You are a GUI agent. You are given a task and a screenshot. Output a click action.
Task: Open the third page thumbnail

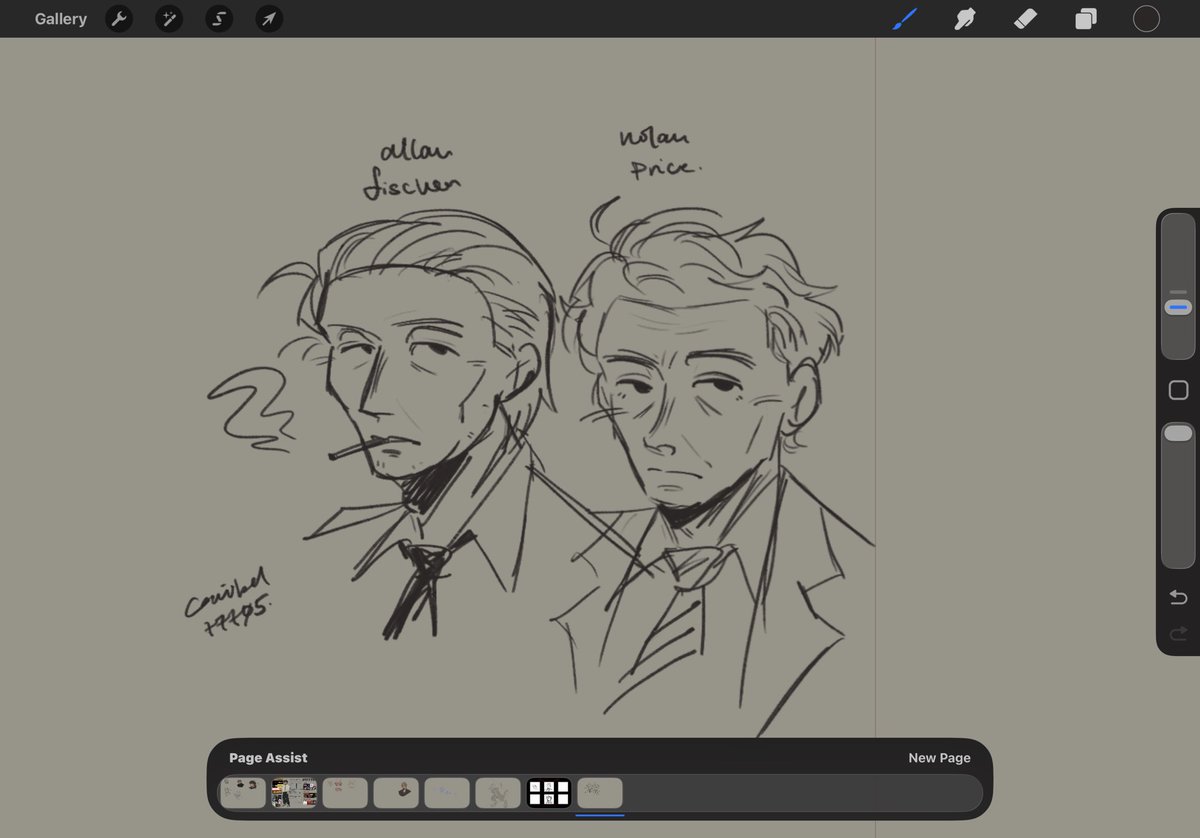(345, 793)
